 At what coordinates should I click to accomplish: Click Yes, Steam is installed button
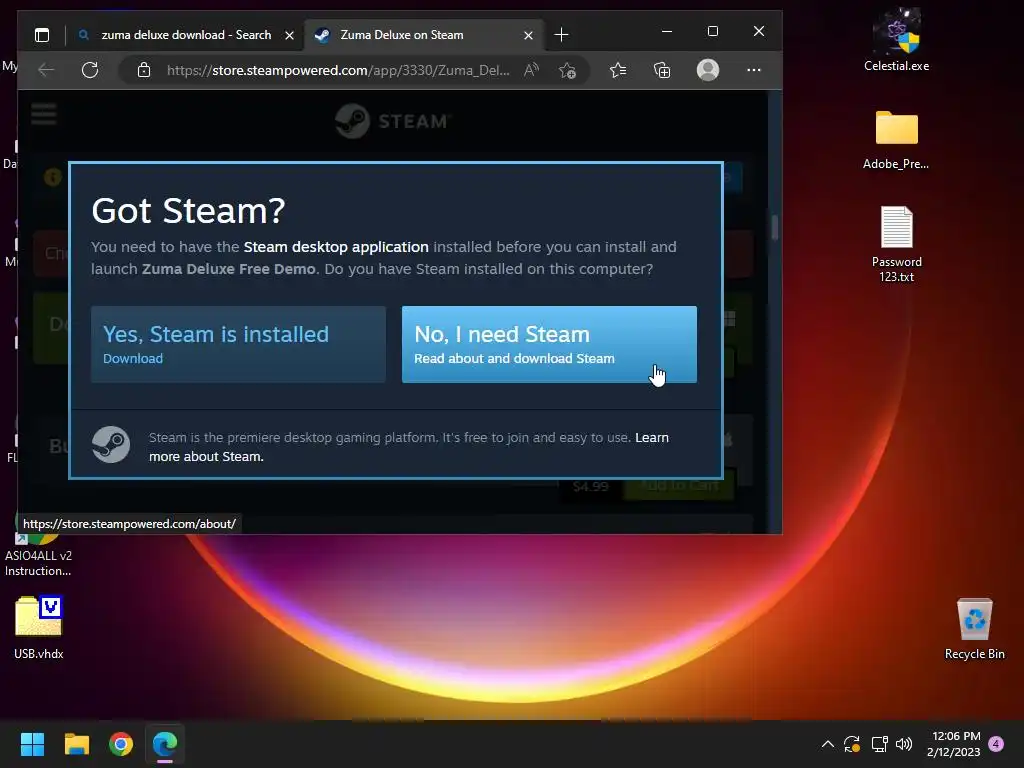tap(238, 344)
